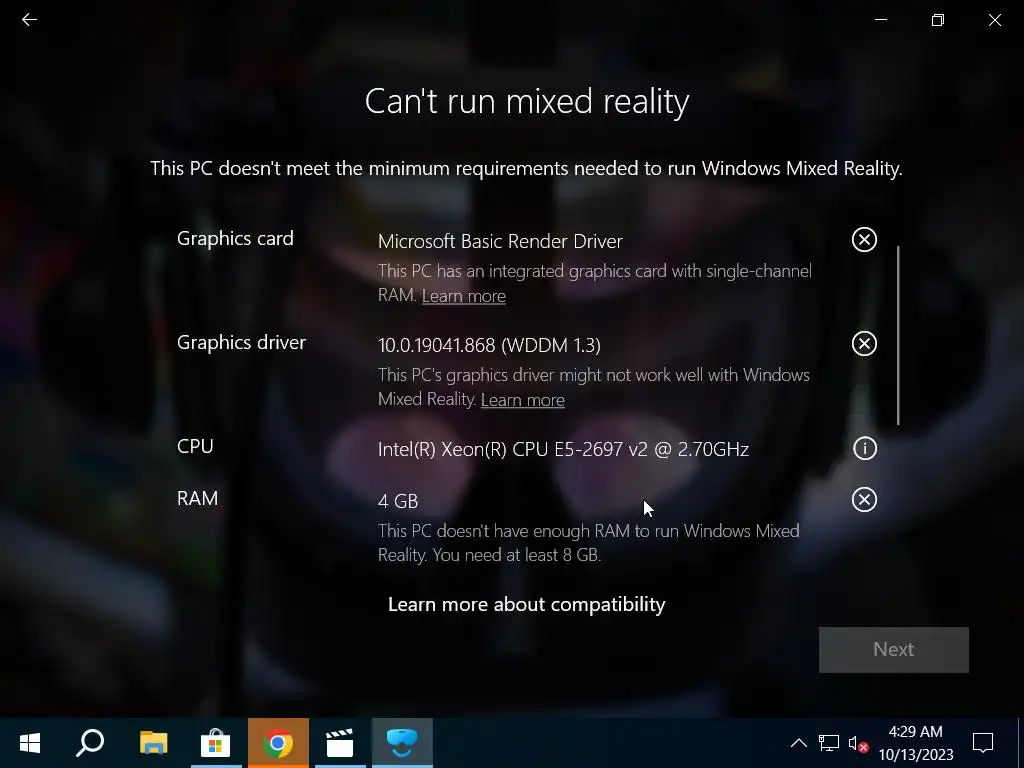Open Movies & TV clapperboard taskbar icon
This screenshot has height=768, width=1024.
[340, 743]
